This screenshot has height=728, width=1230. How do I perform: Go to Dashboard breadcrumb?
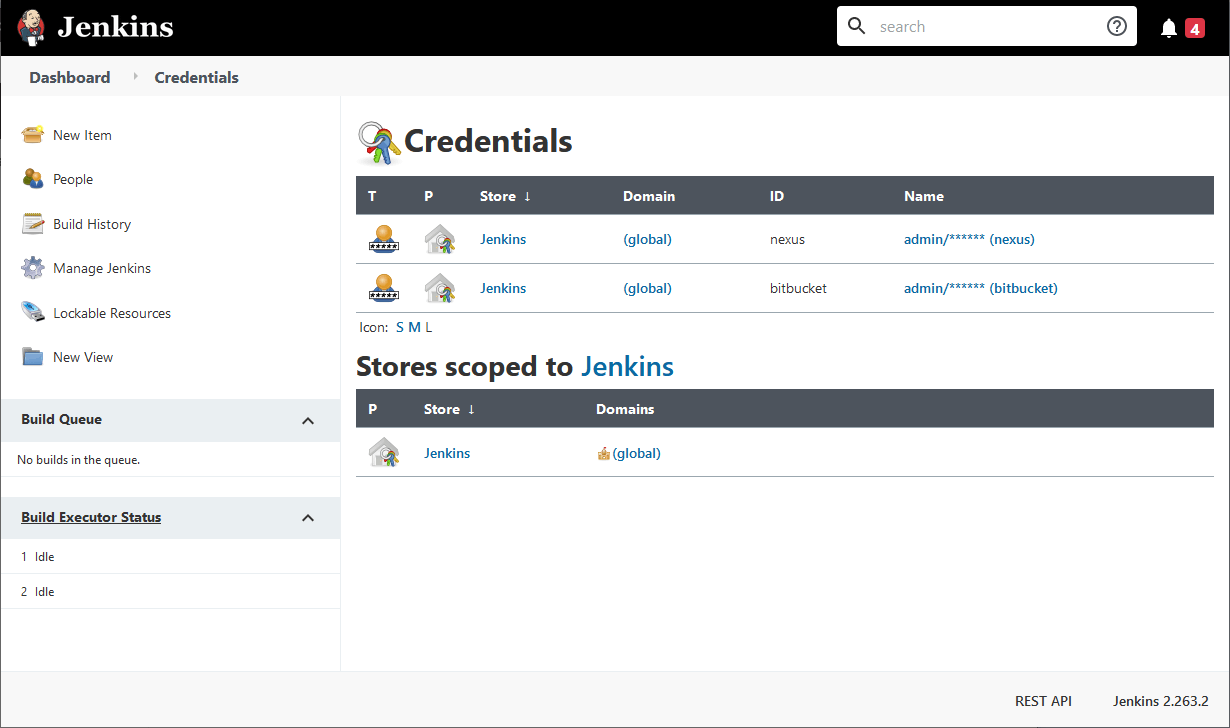tap(70, 77)
